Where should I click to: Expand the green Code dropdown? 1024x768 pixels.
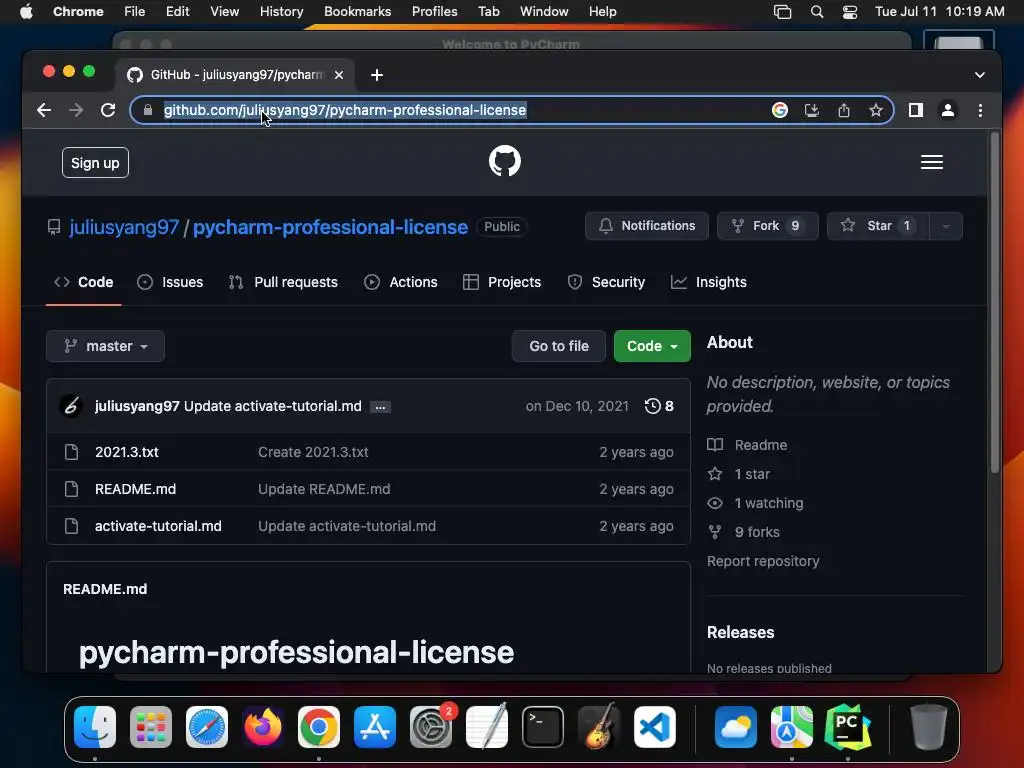click(652, 346)
